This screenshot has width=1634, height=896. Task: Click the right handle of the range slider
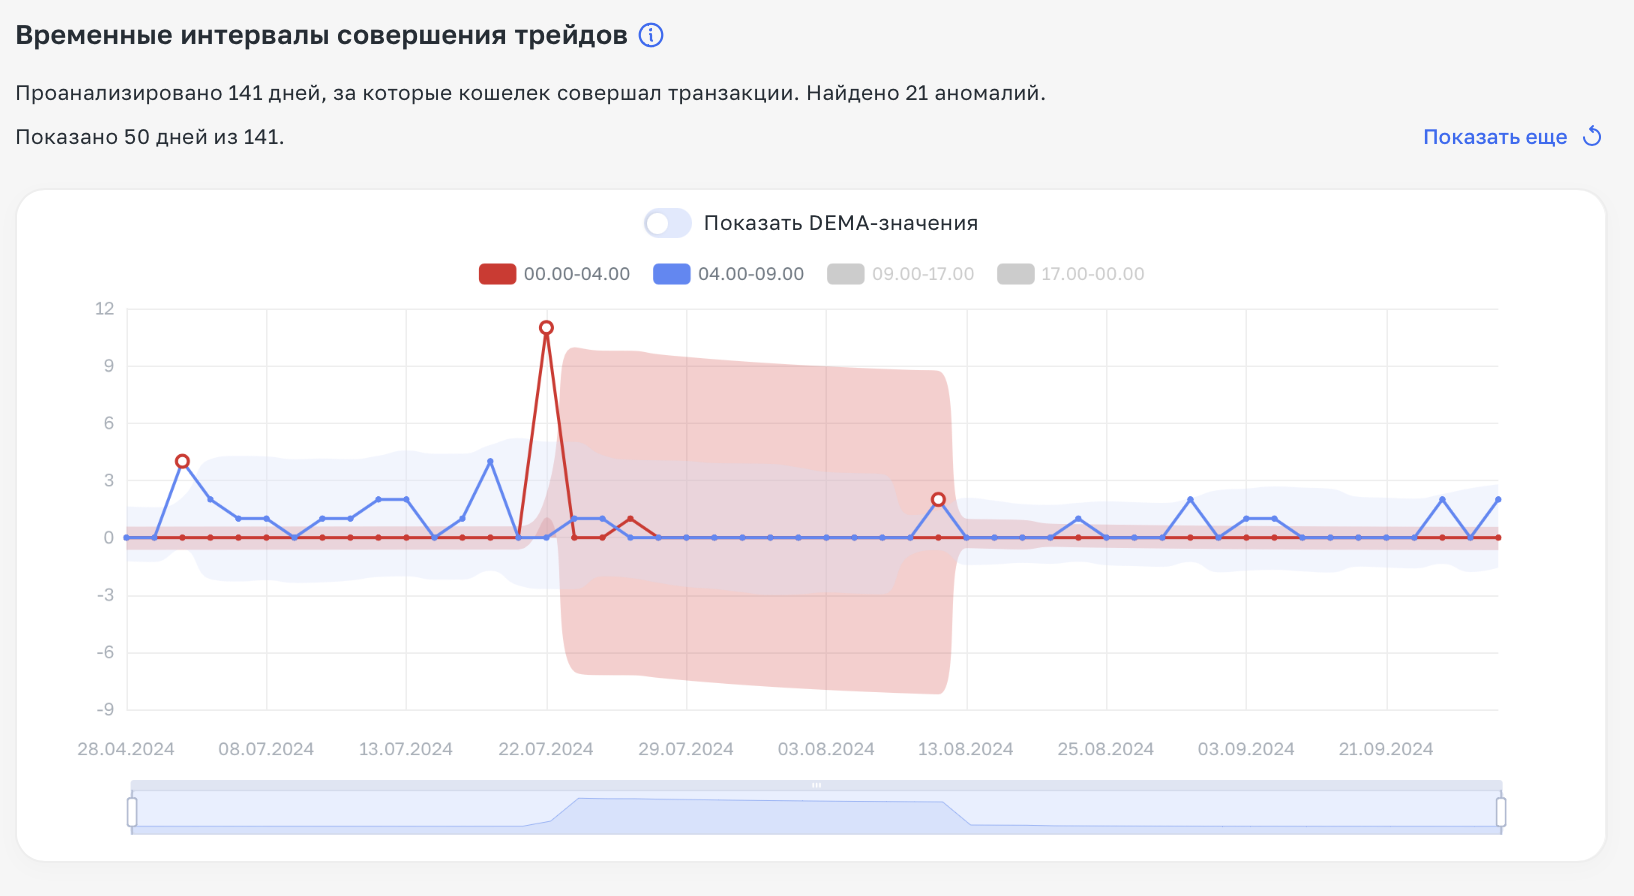pyautogui.click(x=1501, y=812)
